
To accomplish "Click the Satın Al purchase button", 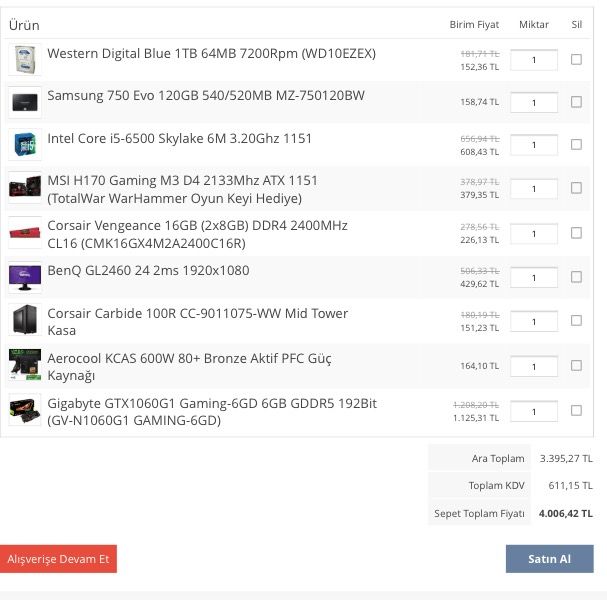I will point(549,559).
